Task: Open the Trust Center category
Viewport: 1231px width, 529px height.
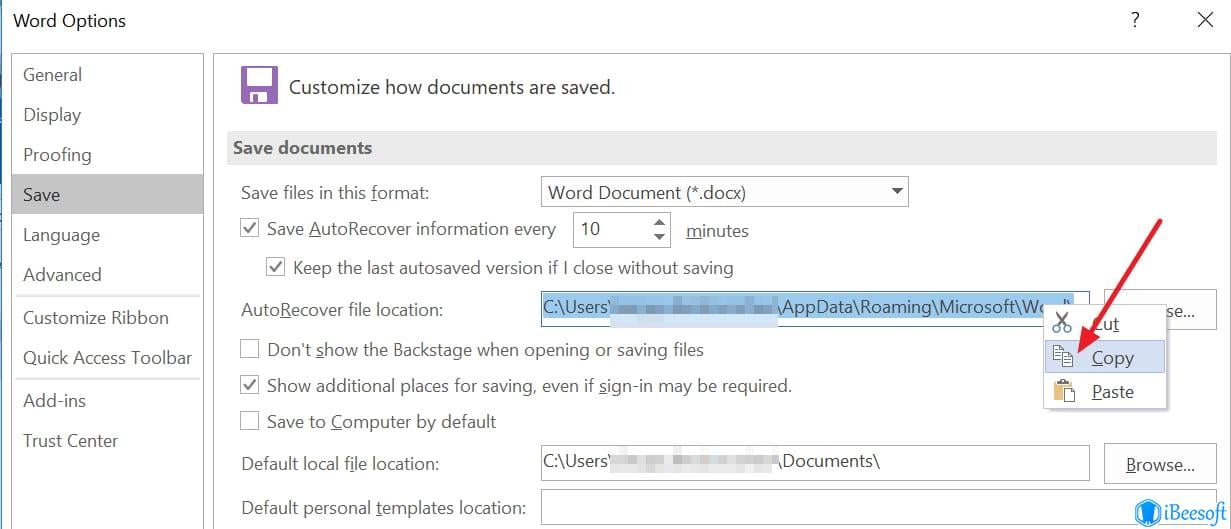Action: pos(108,441)
